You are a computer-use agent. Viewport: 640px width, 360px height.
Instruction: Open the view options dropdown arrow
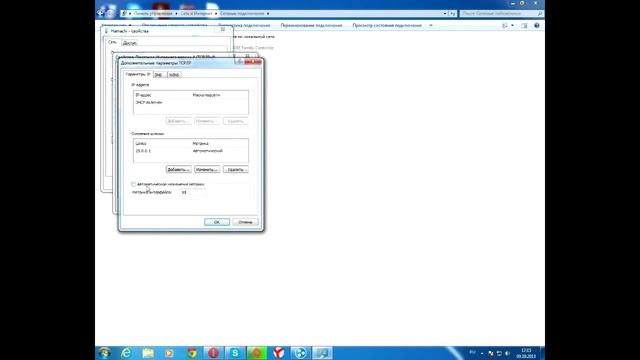[512, 25]
